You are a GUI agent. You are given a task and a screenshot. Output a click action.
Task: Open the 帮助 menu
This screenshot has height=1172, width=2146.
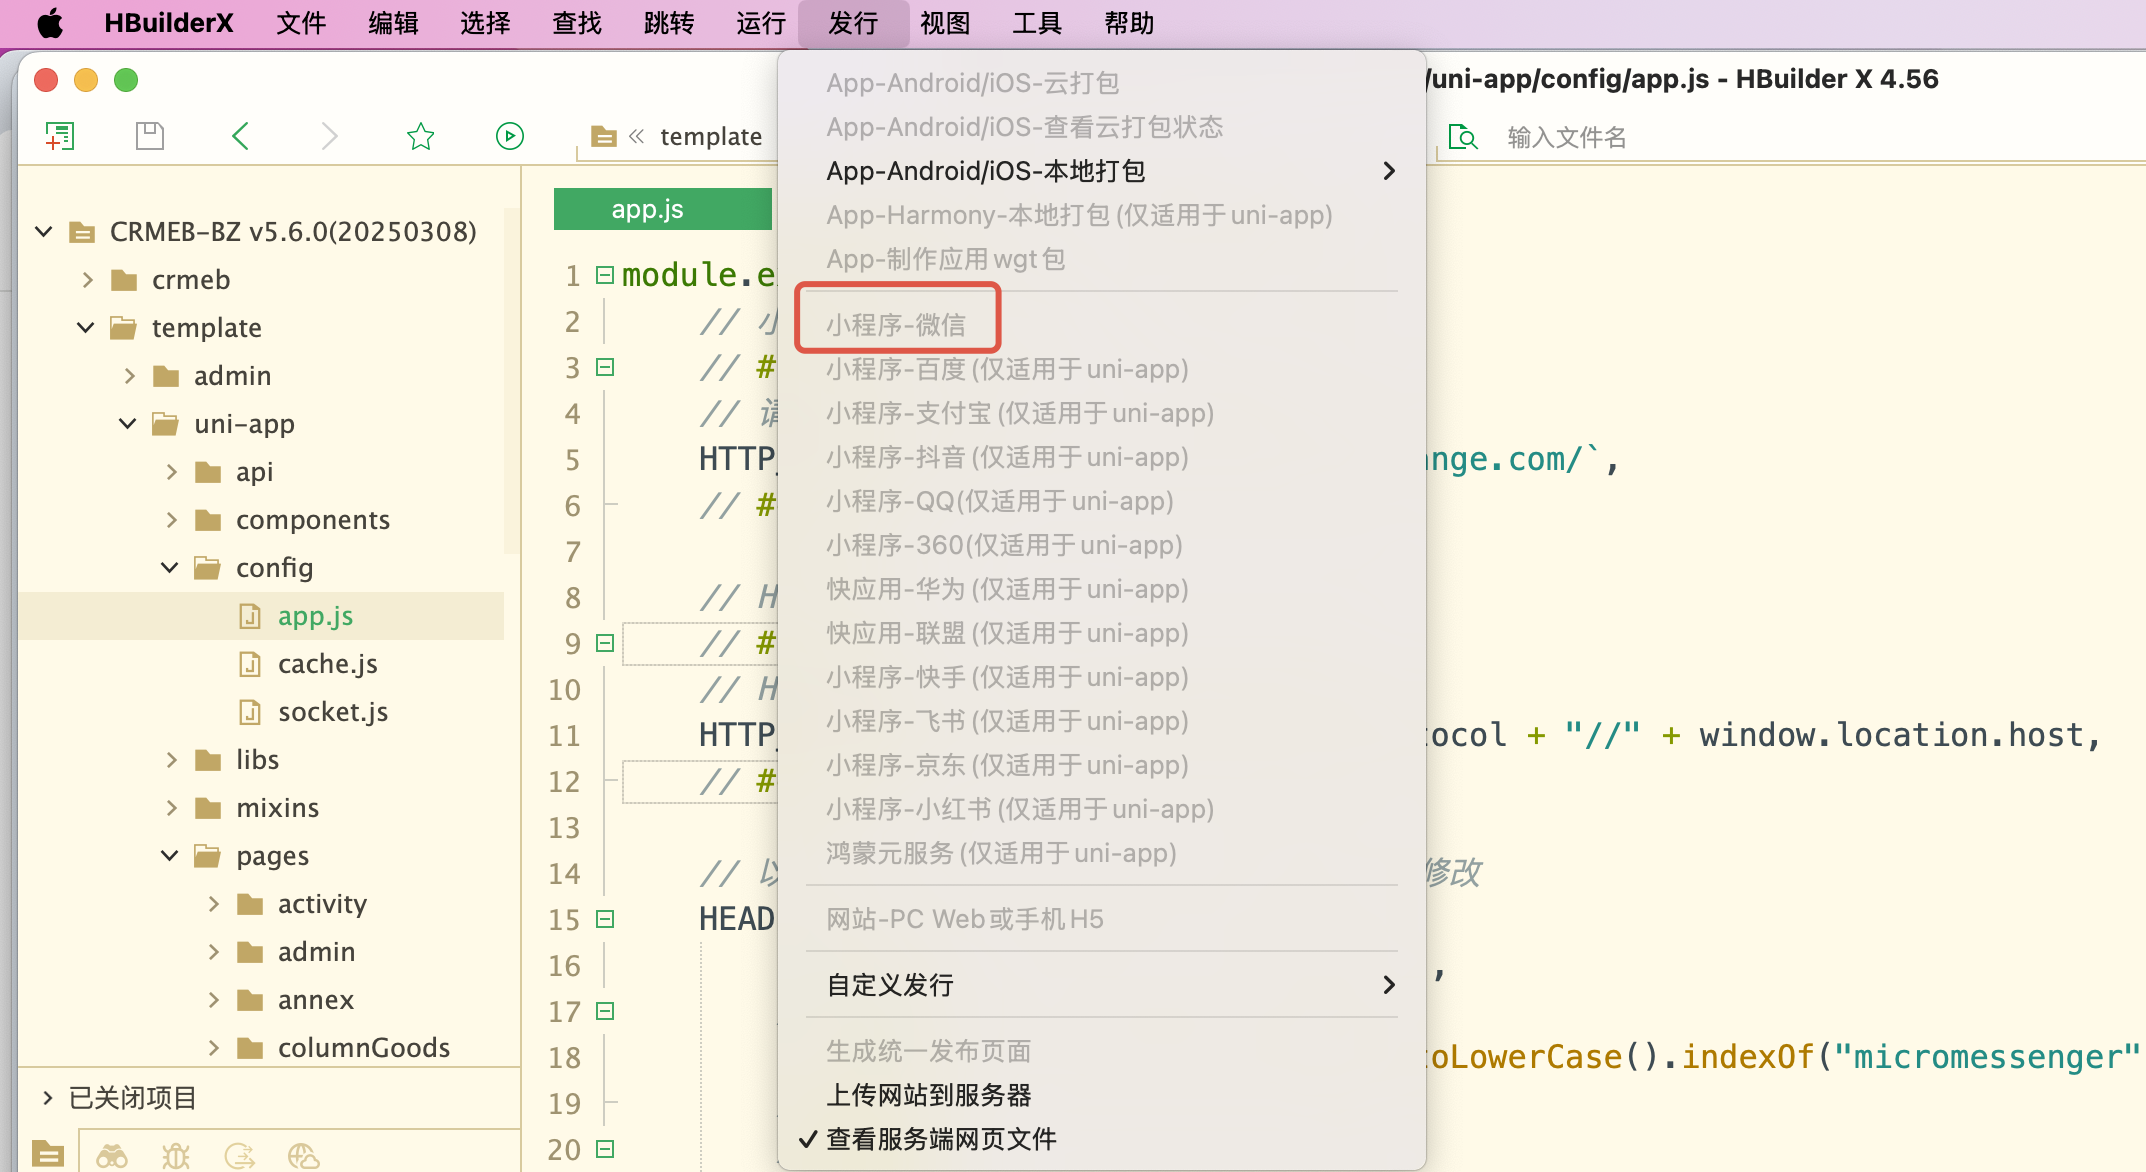1129,23
